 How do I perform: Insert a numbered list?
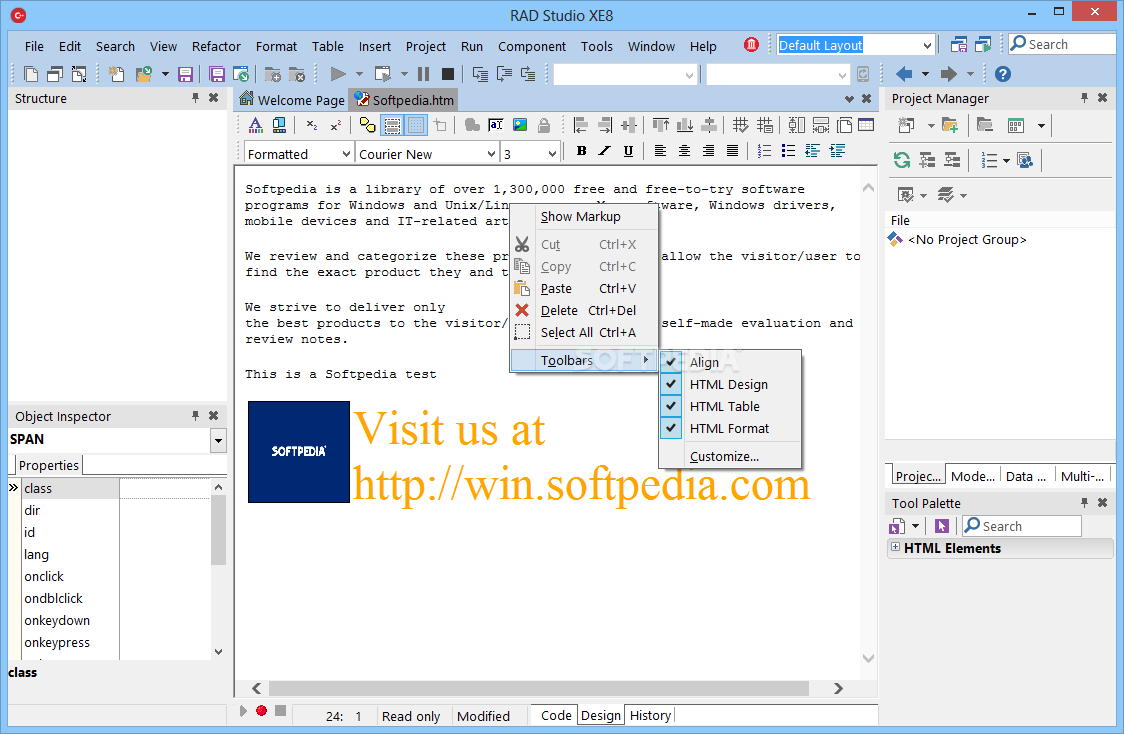pyautogui.click(x=764, y=151)
